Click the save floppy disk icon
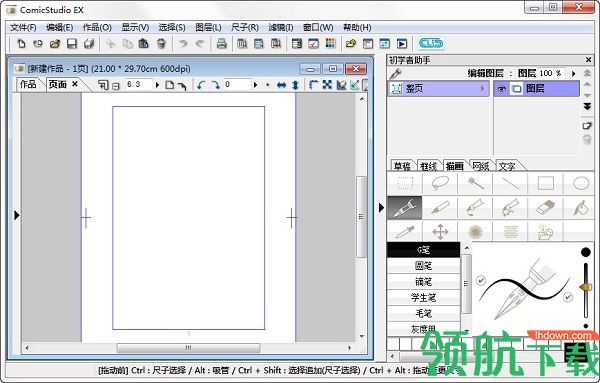 72,44
